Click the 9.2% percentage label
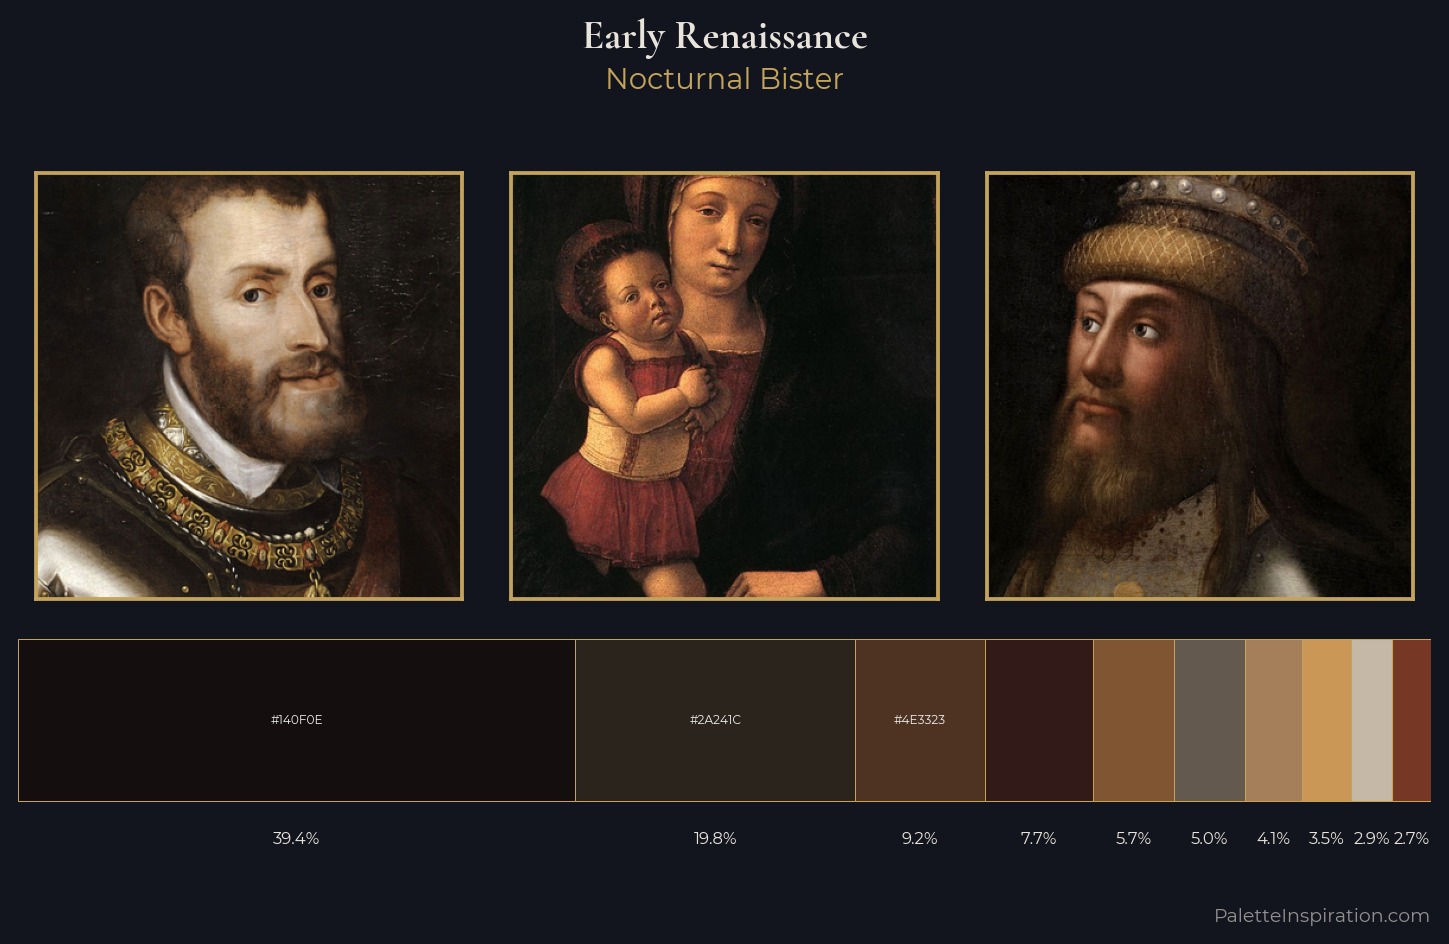 pos(920,838)
